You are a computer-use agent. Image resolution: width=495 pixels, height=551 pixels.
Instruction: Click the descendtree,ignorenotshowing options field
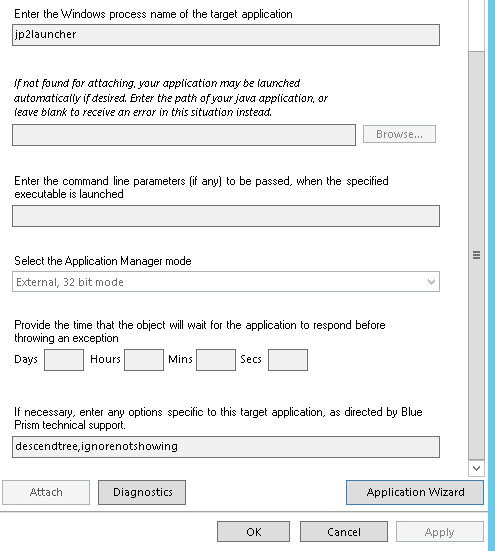(226, 447)
